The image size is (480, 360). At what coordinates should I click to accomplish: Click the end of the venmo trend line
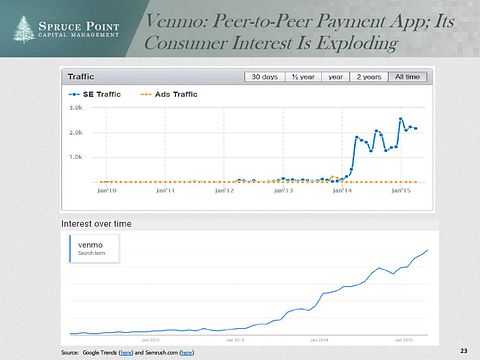pyautogui.click(x=427, y=250)
